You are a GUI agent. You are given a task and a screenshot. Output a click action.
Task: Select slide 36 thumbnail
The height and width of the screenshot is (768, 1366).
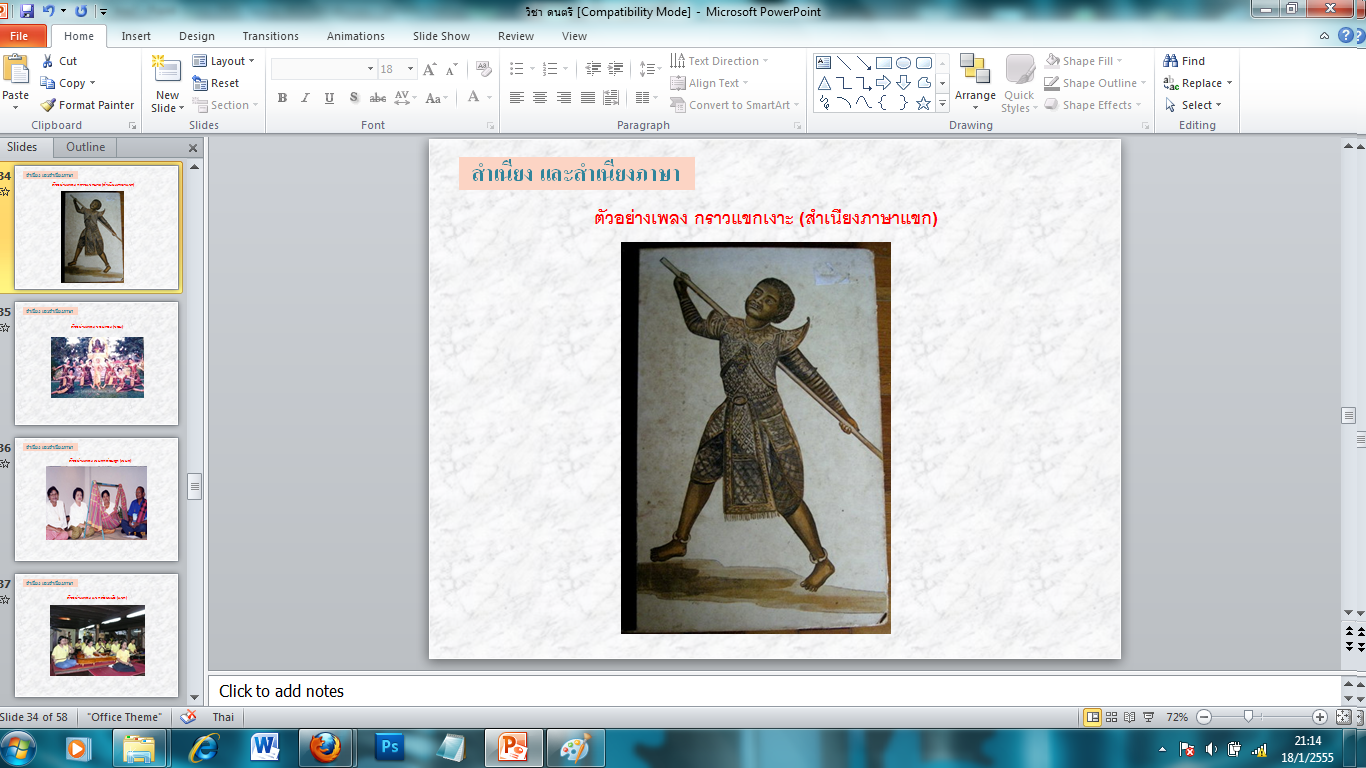[x=96, y=499]
